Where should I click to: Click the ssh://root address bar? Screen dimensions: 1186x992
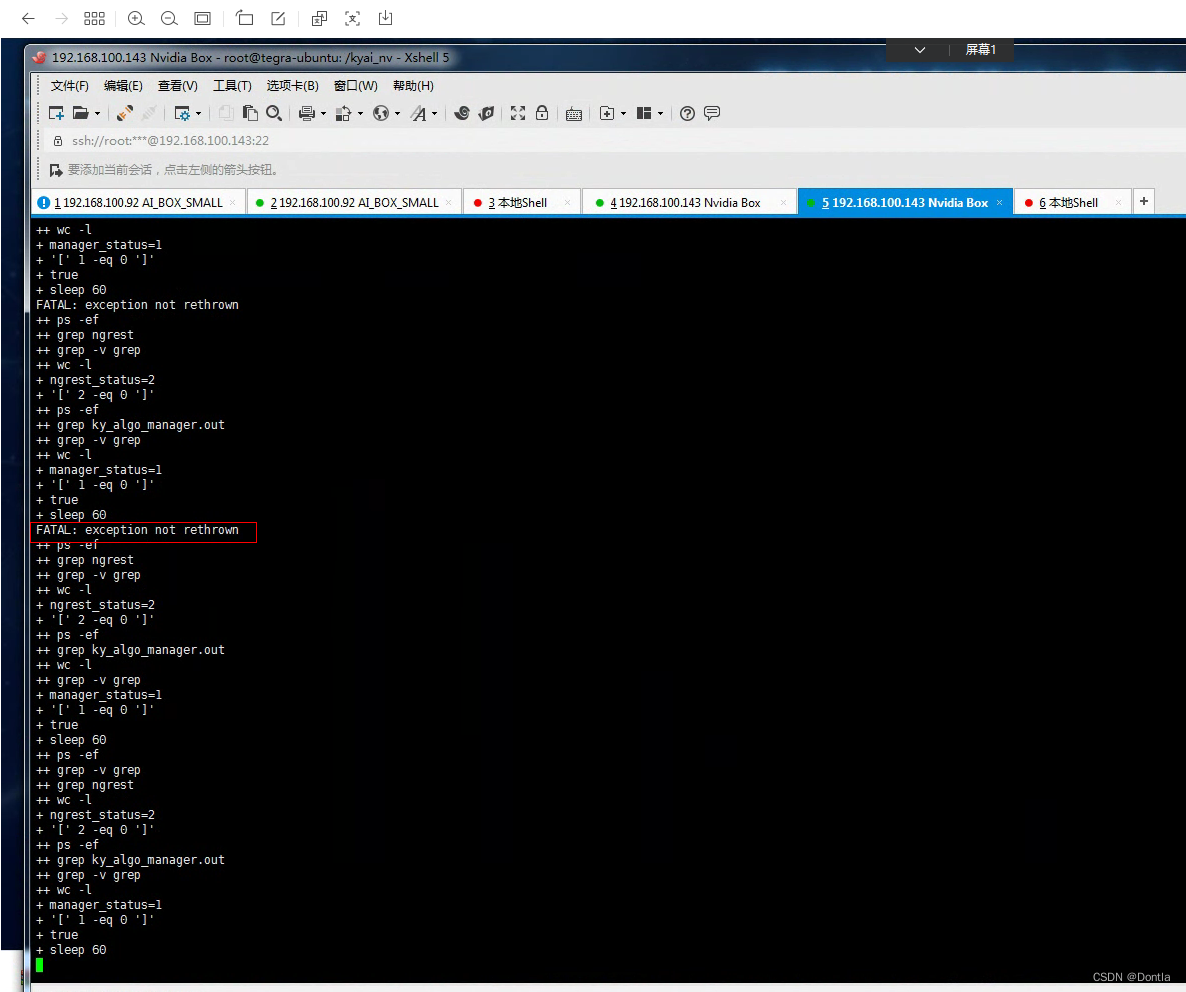(170, 142)
